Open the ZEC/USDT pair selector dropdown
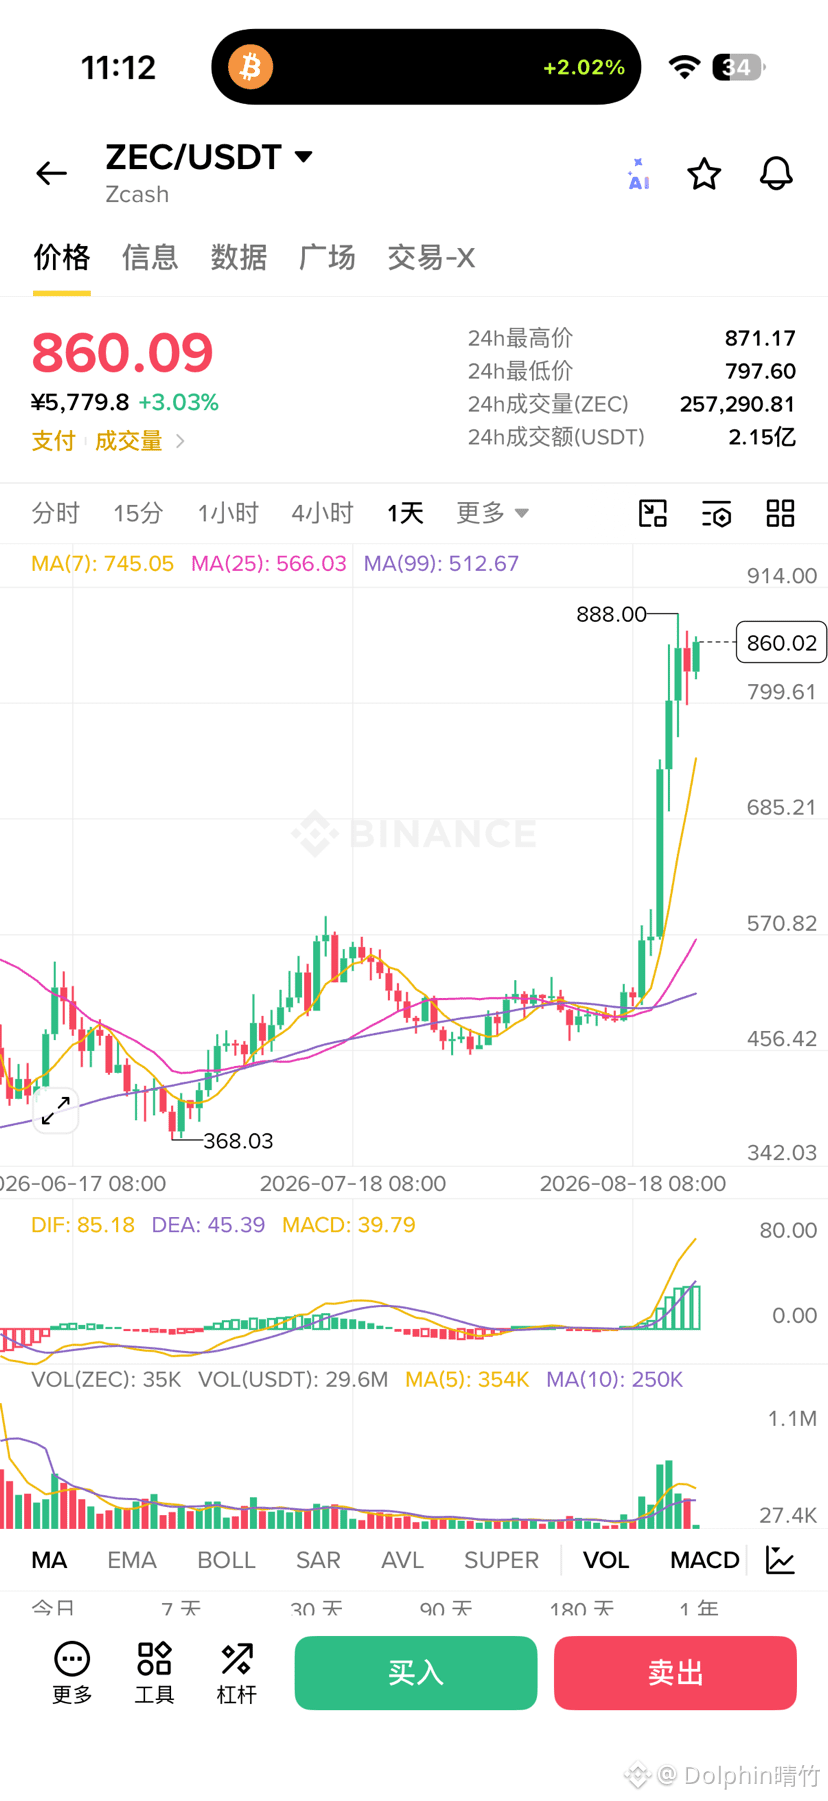The height and width of the screenshot is (1801, 828). tap(209, 157)
